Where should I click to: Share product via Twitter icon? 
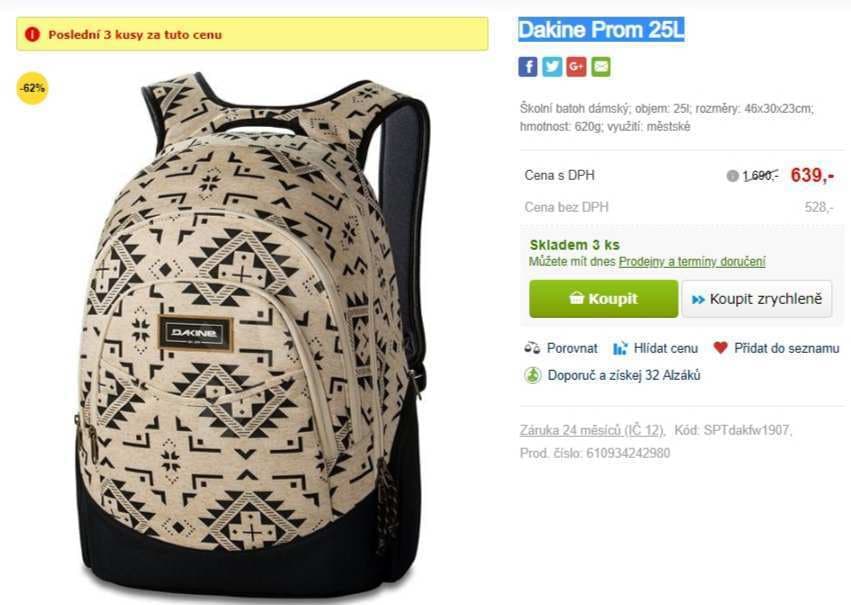(x=552, y=67)
